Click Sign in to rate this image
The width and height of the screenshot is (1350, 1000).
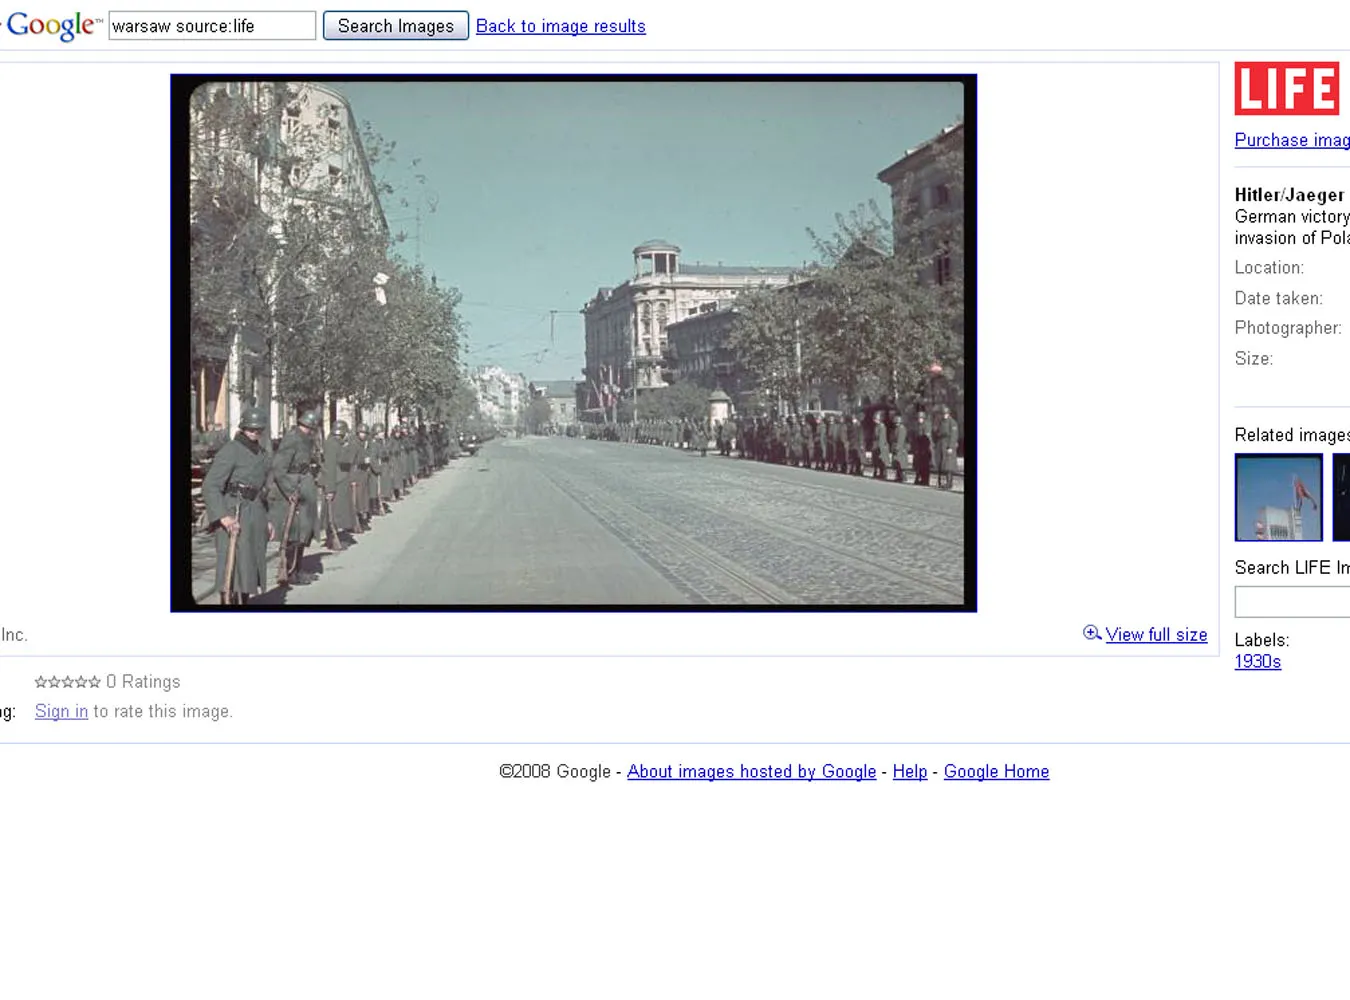[61, 711]
